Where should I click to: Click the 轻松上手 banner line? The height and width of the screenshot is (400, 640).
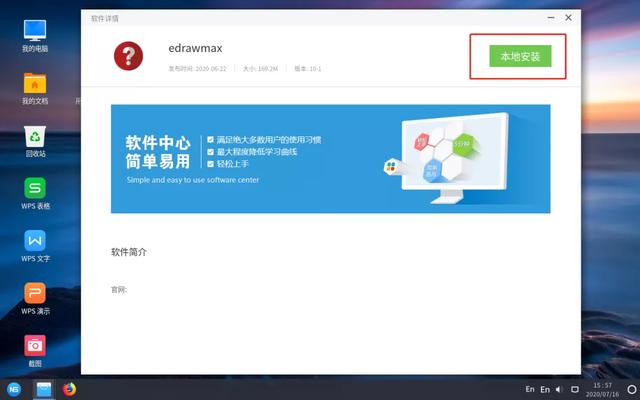tap(233, 164)
